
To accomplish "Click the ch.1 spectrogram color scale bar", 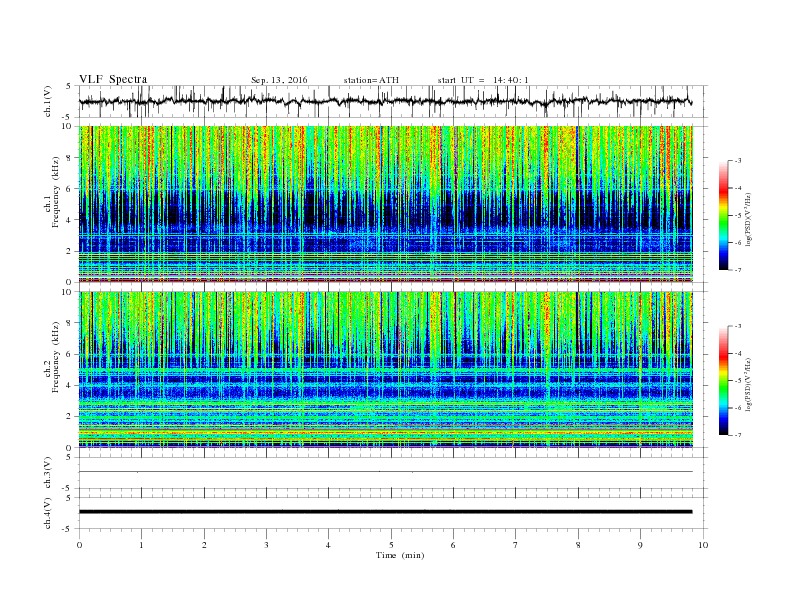I will click(x=724, y=216).
